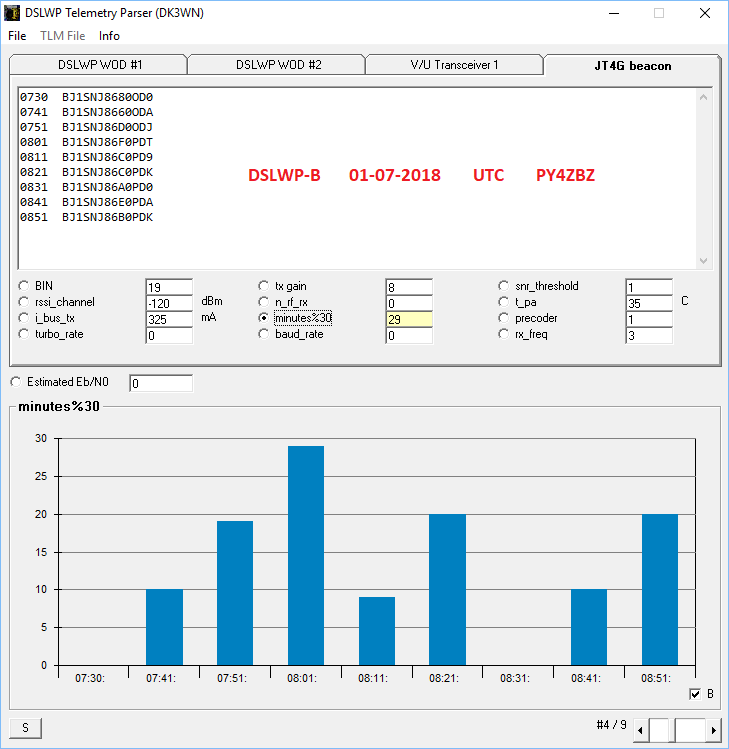The height and width of the screenshot is (749, 729).
Task: Select Estimated Eb/N0 radio button
Action: pyautogui.click(x=16, y=382)
